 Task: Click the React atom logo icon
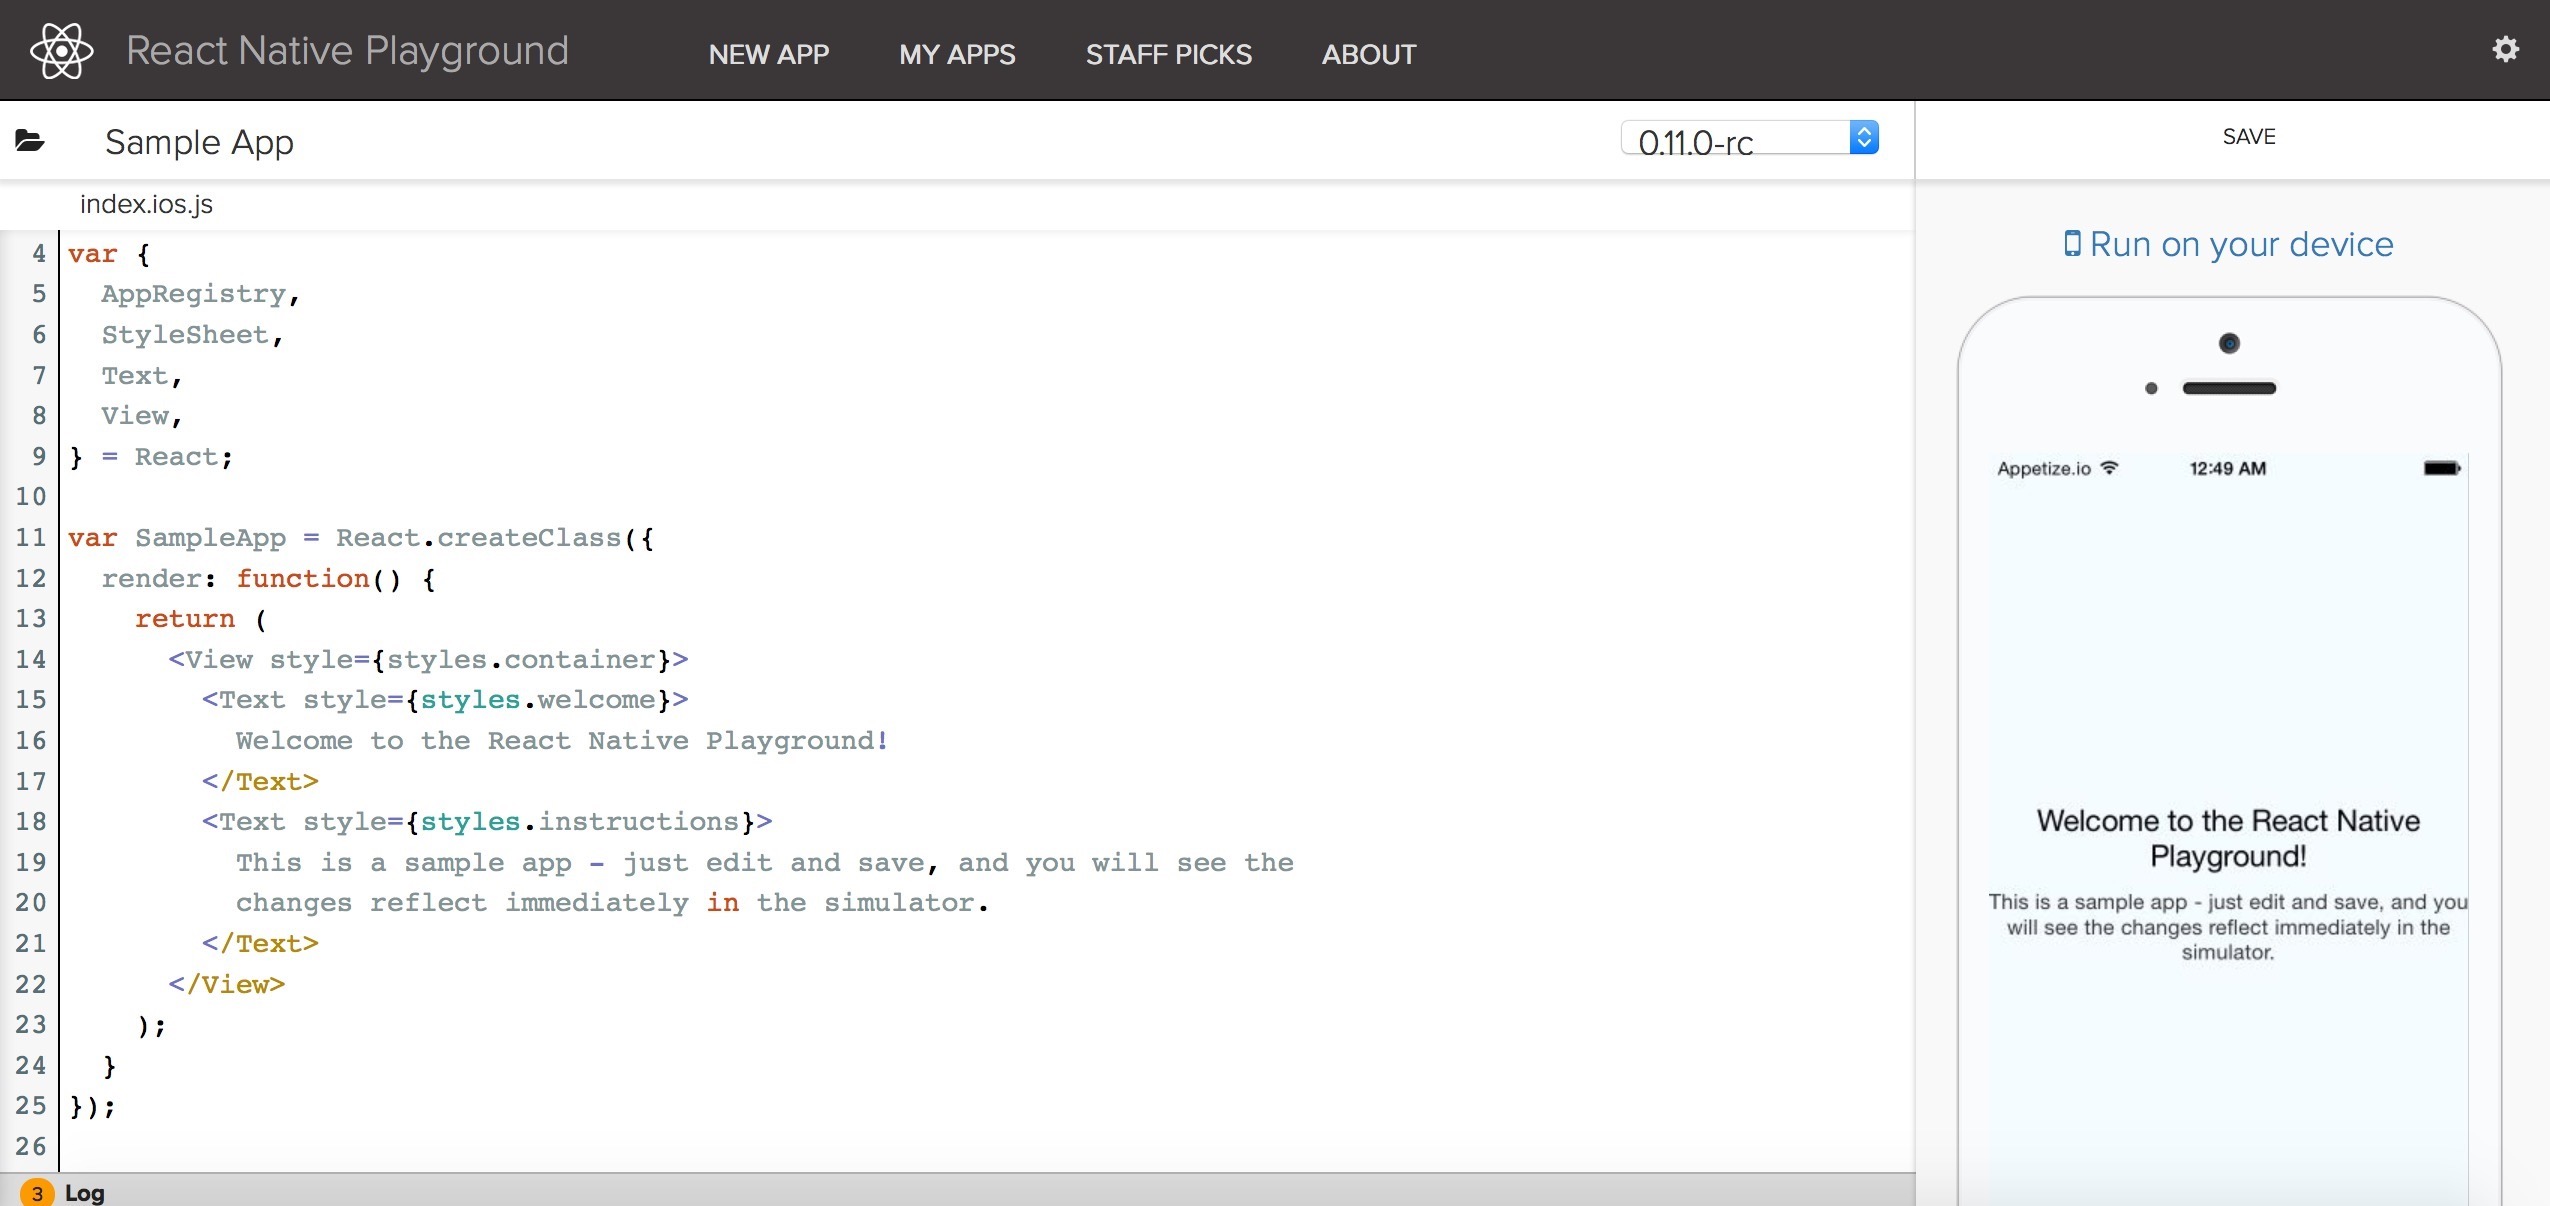coord(62,50)
